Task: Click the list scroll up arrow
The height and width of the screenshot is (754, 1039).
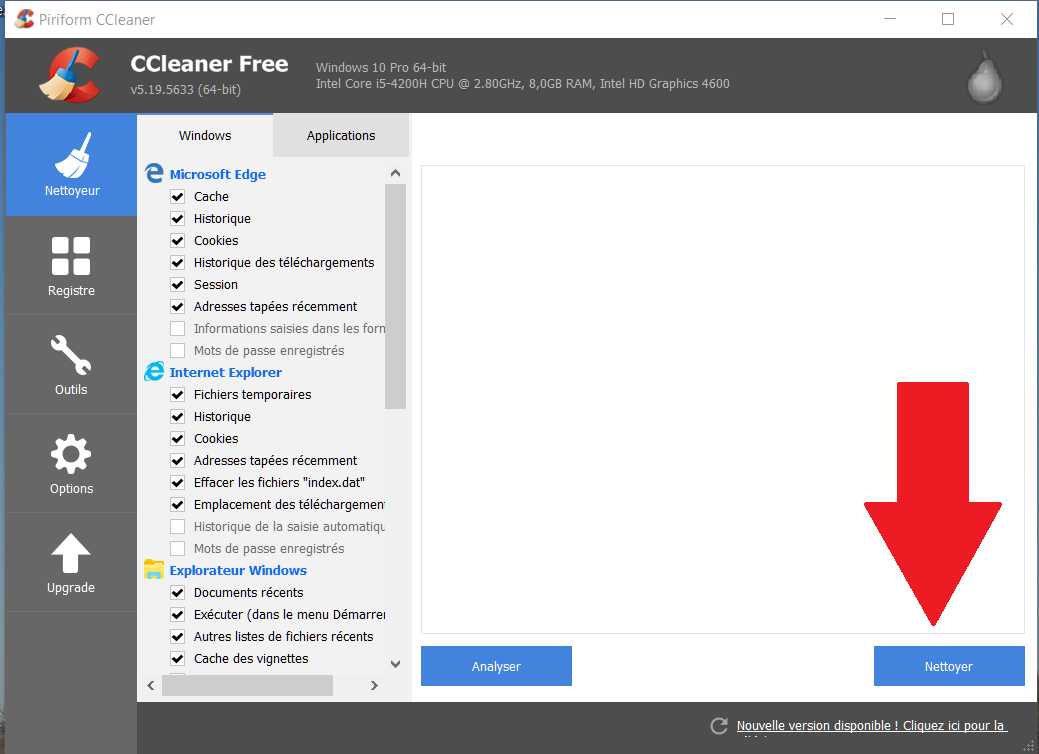Action: coord(396,173)
